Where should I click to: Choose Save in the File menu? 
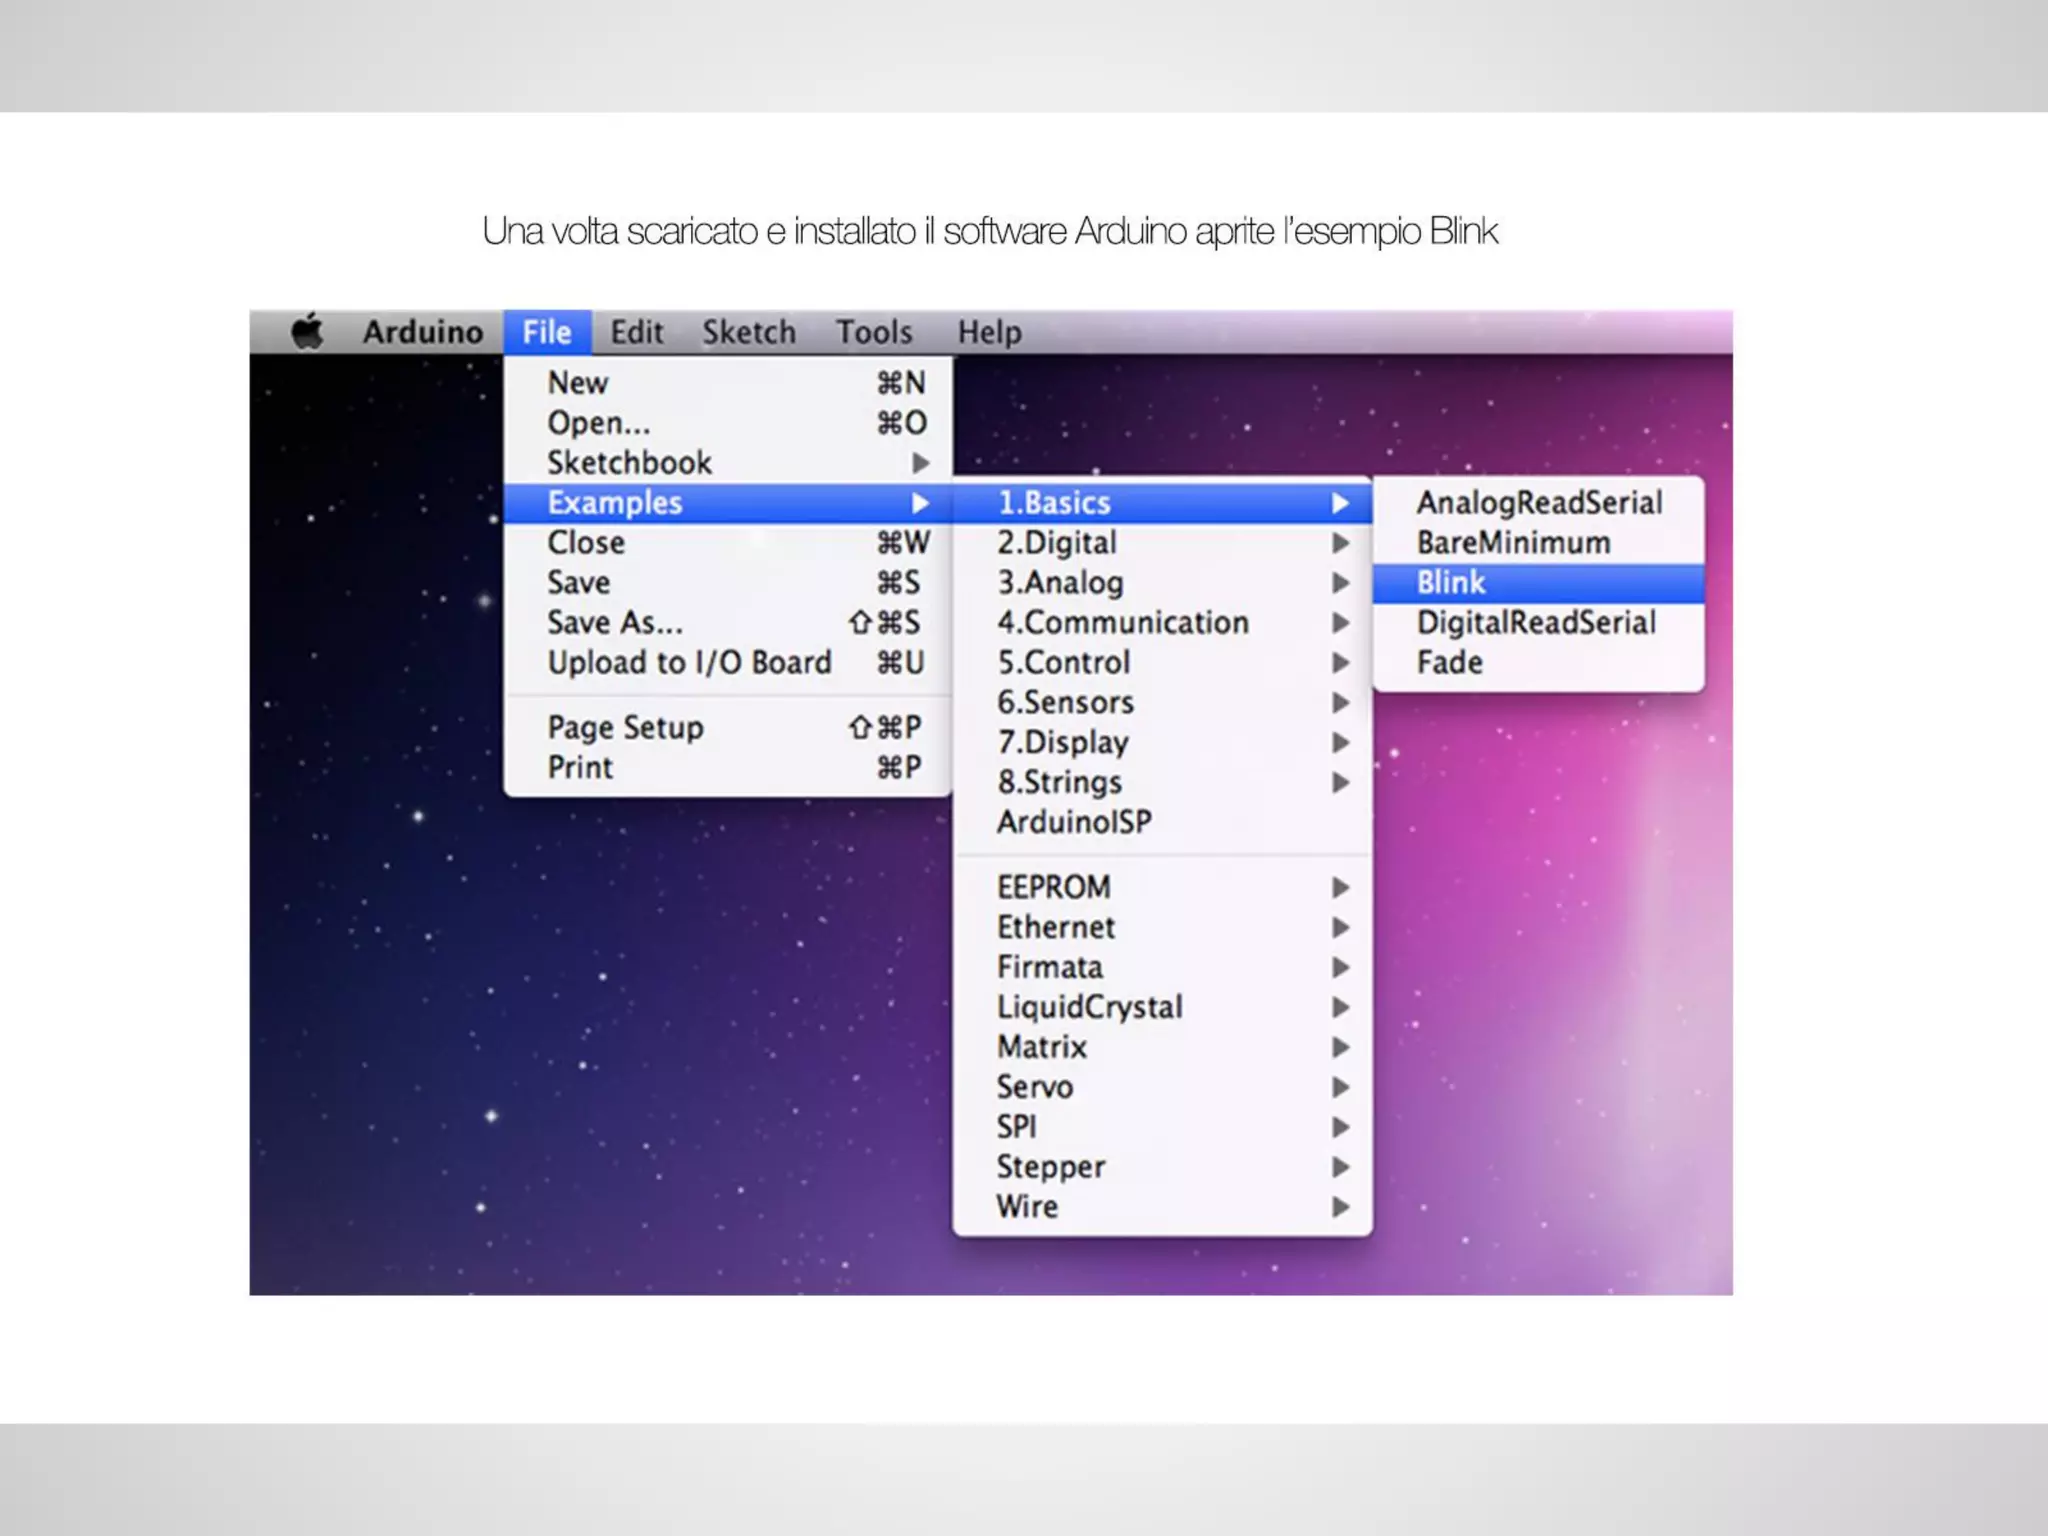pyautogui.click(x=728, y=583)
